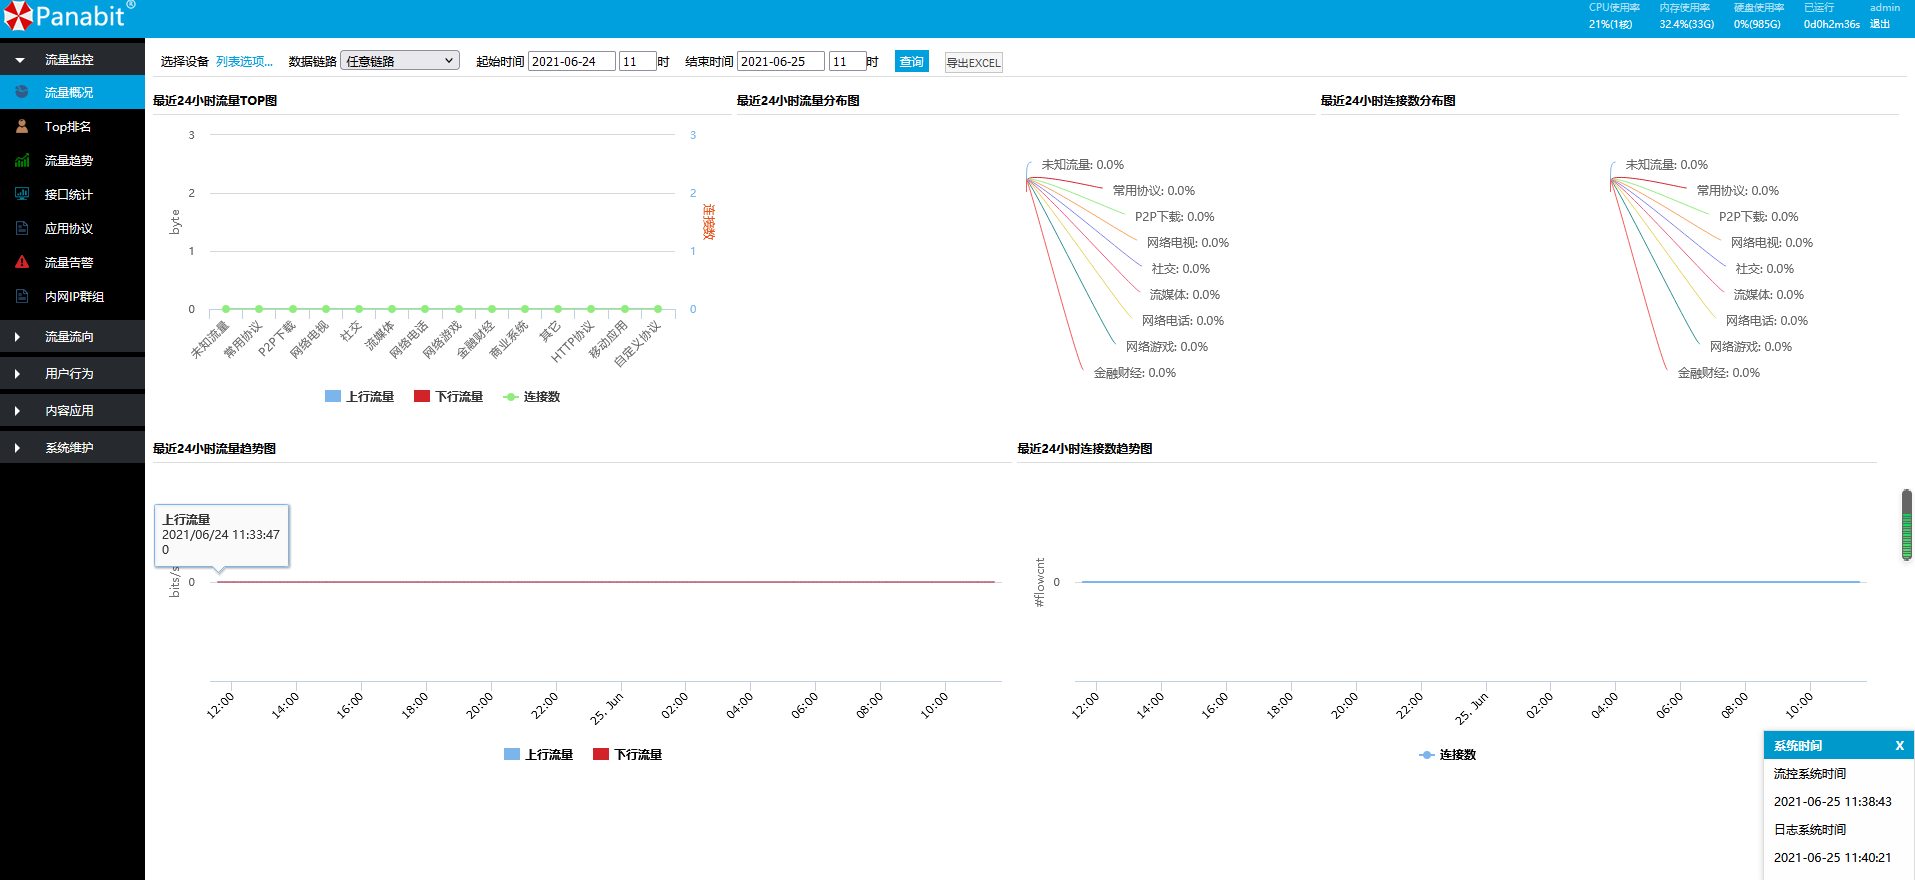Screen dimensions: 1915x880
Task: Click the start date field 2021-06-24
Action: 571,61
